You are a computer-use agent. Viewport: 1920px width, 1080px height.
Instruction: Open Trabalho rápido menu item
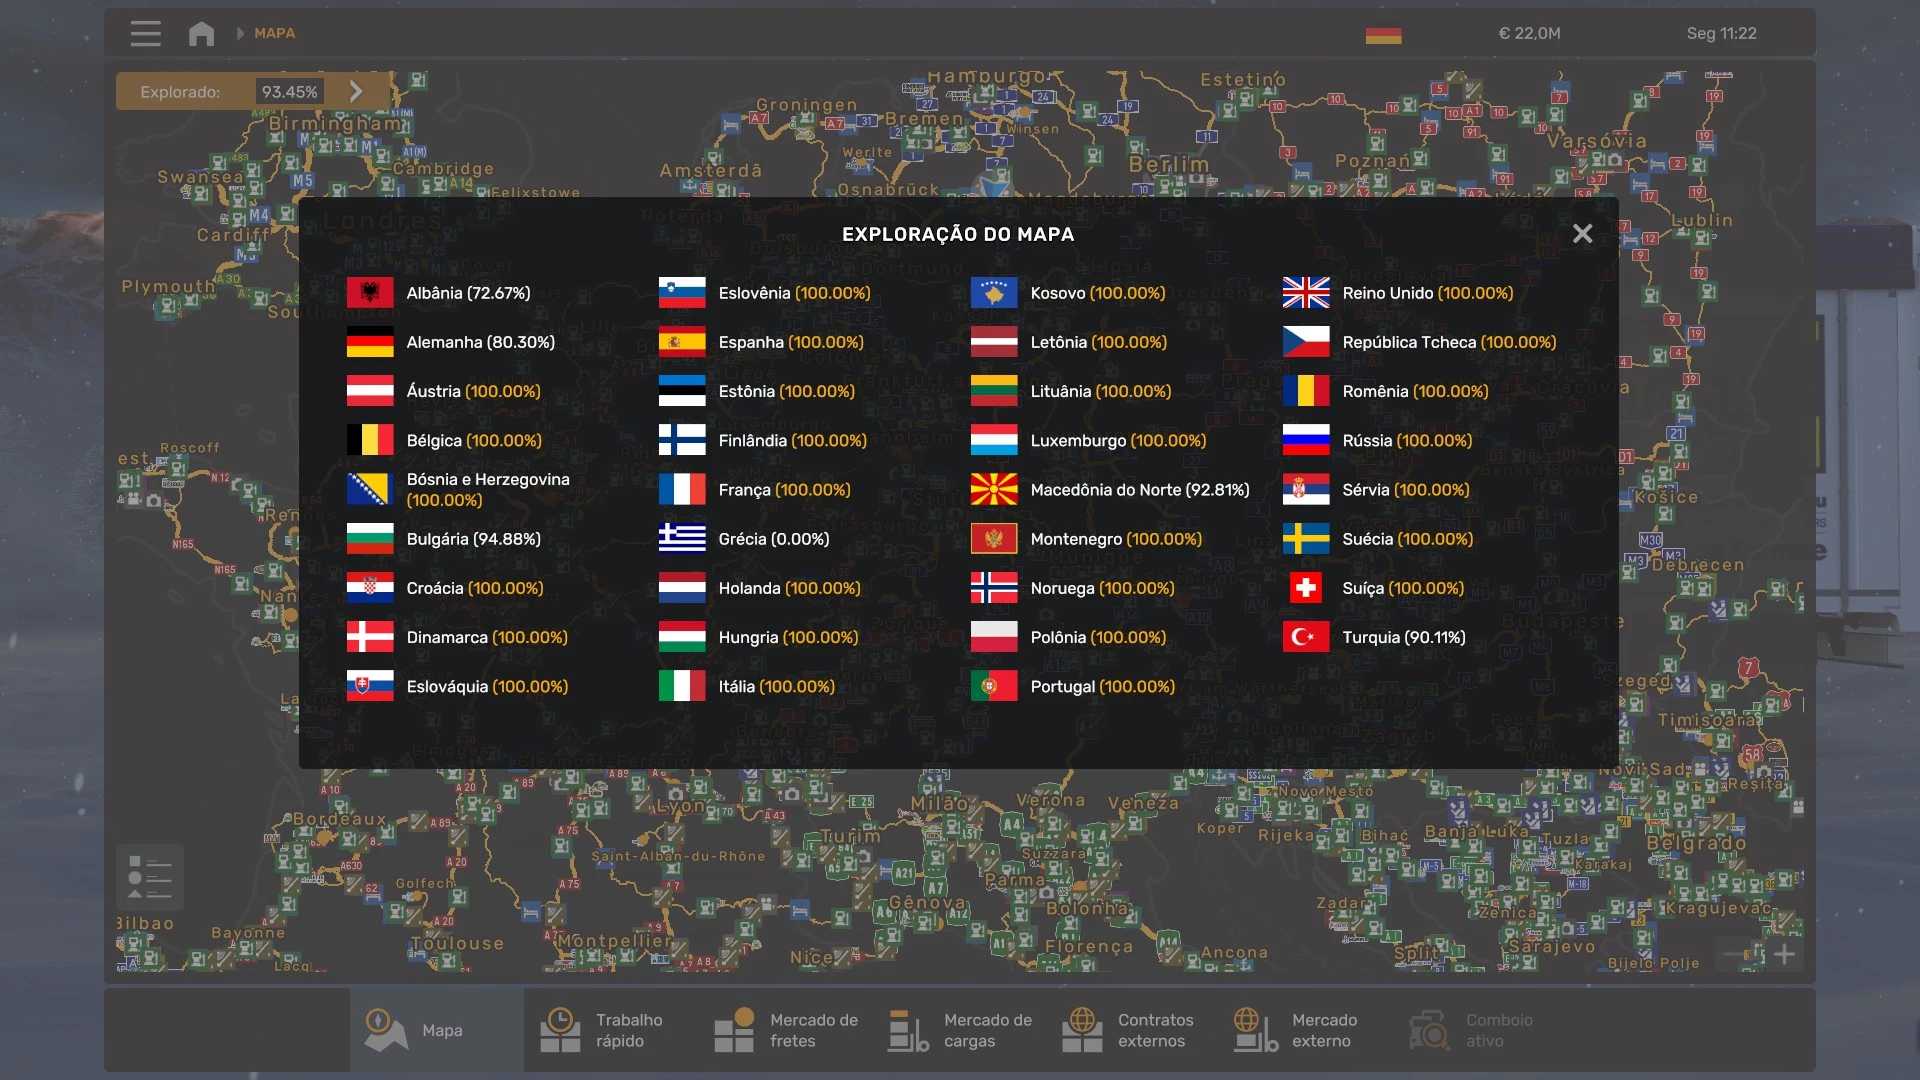tap(602, 1030)
